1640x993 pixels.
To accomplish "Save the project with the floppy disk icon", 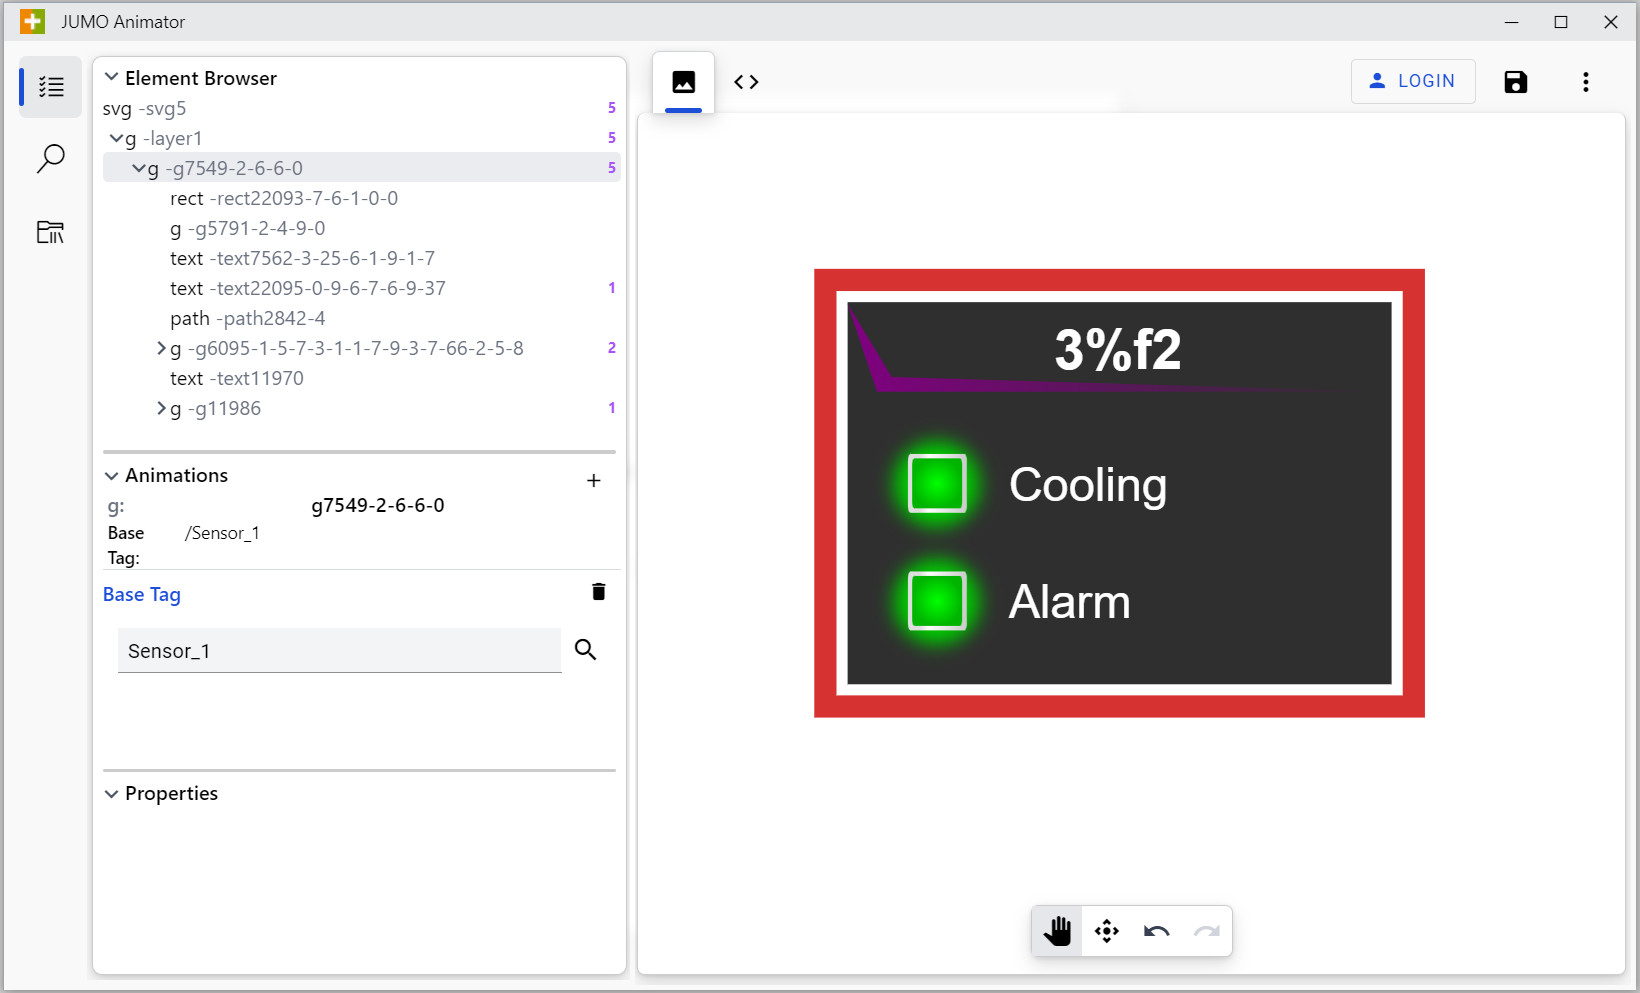I will tap(1515, 82).
